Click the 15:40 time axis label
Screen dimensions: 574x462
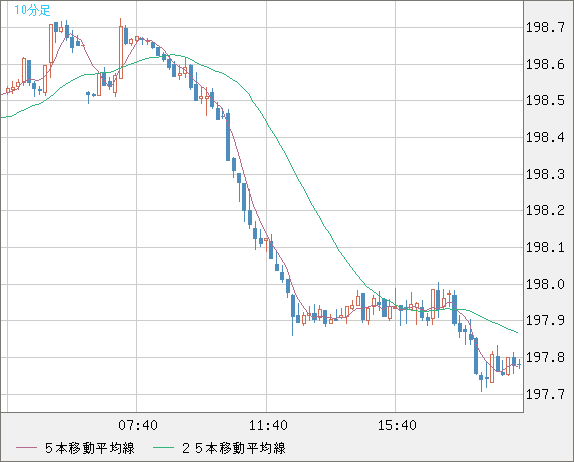[x=397, y=425]
